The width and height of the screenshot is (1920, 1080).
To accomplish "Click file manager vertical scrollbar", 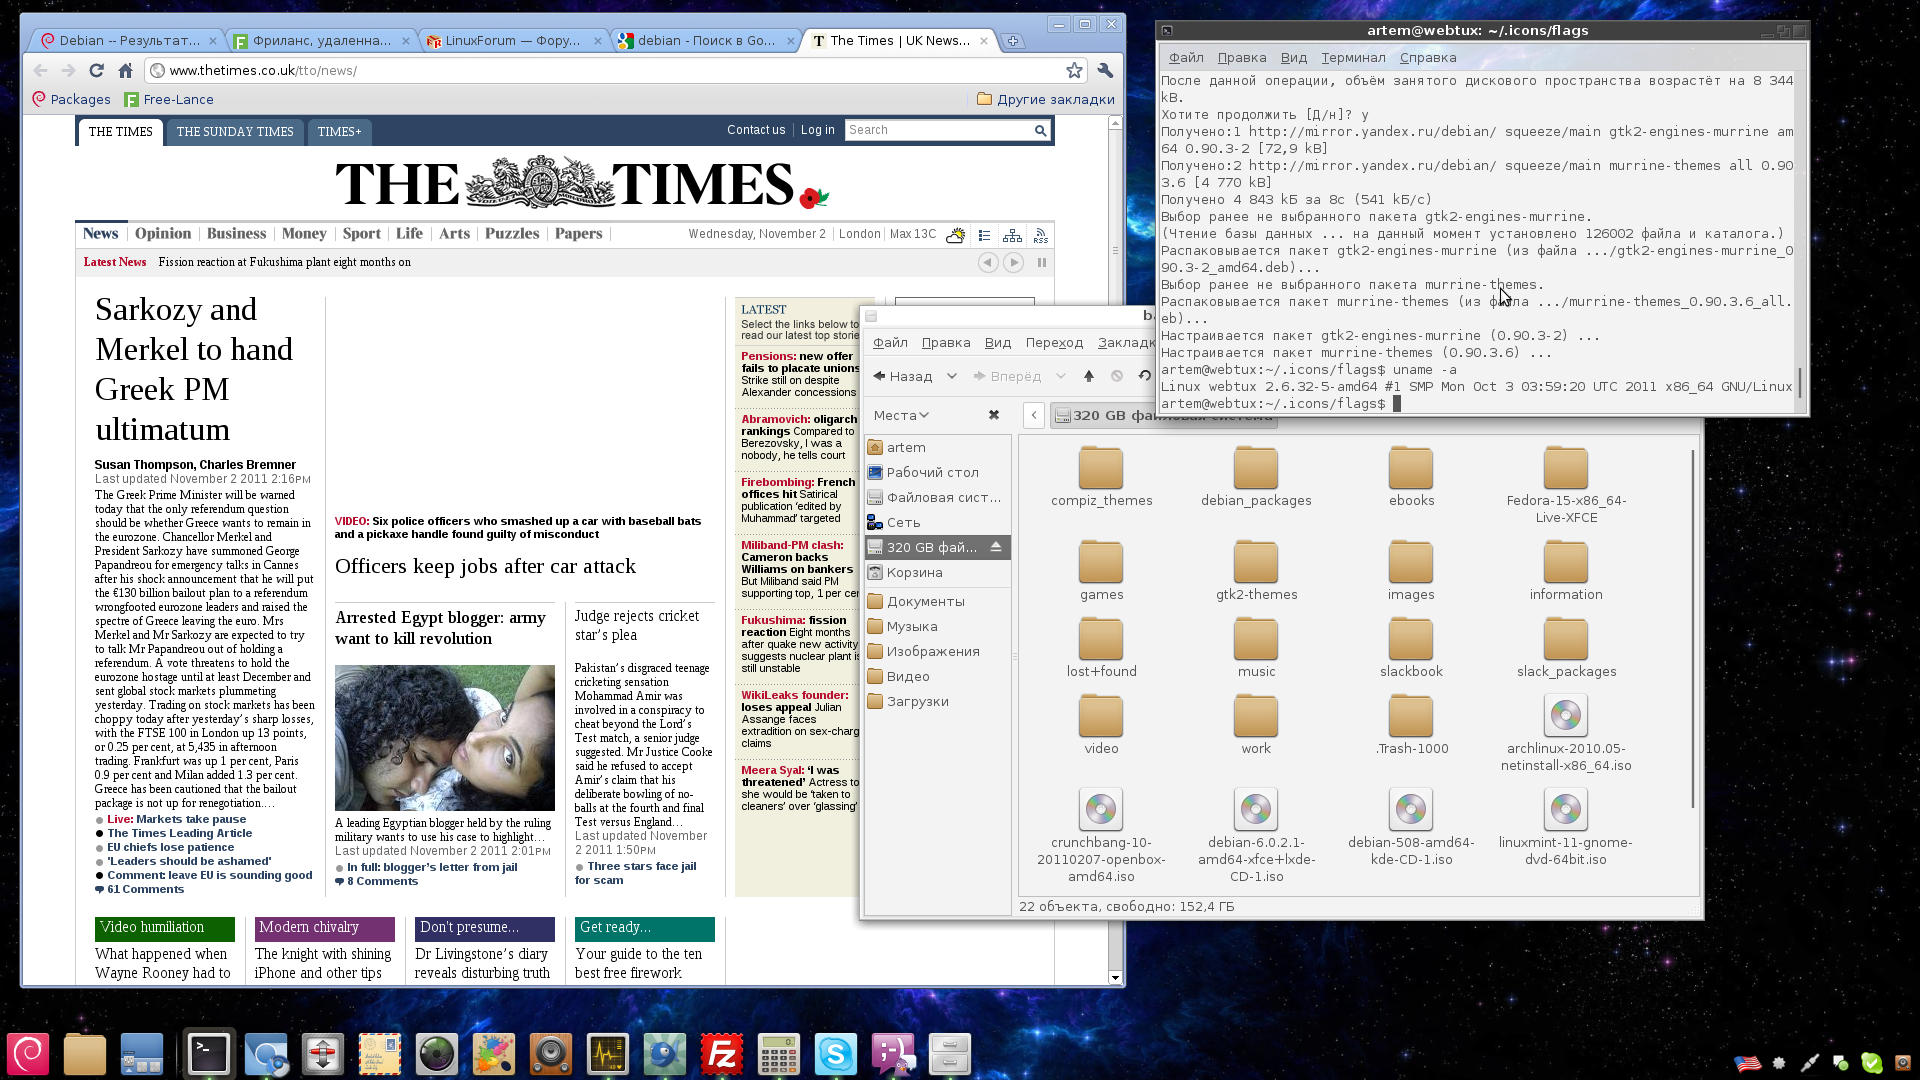I will (x=1693, y=628).
